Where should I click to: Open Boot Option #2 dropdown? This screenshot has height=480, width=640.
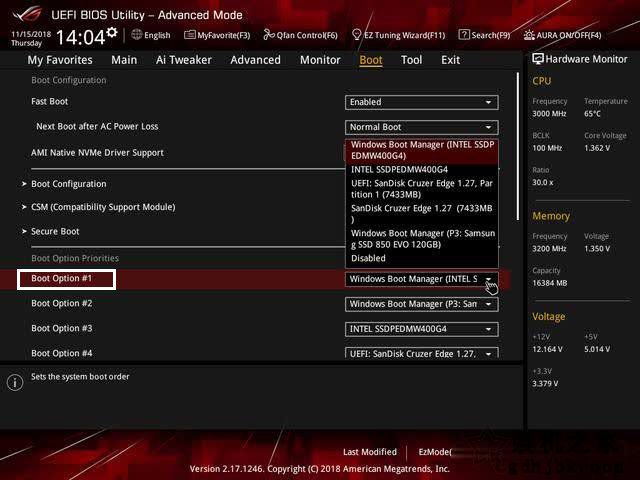click(422, 304)
